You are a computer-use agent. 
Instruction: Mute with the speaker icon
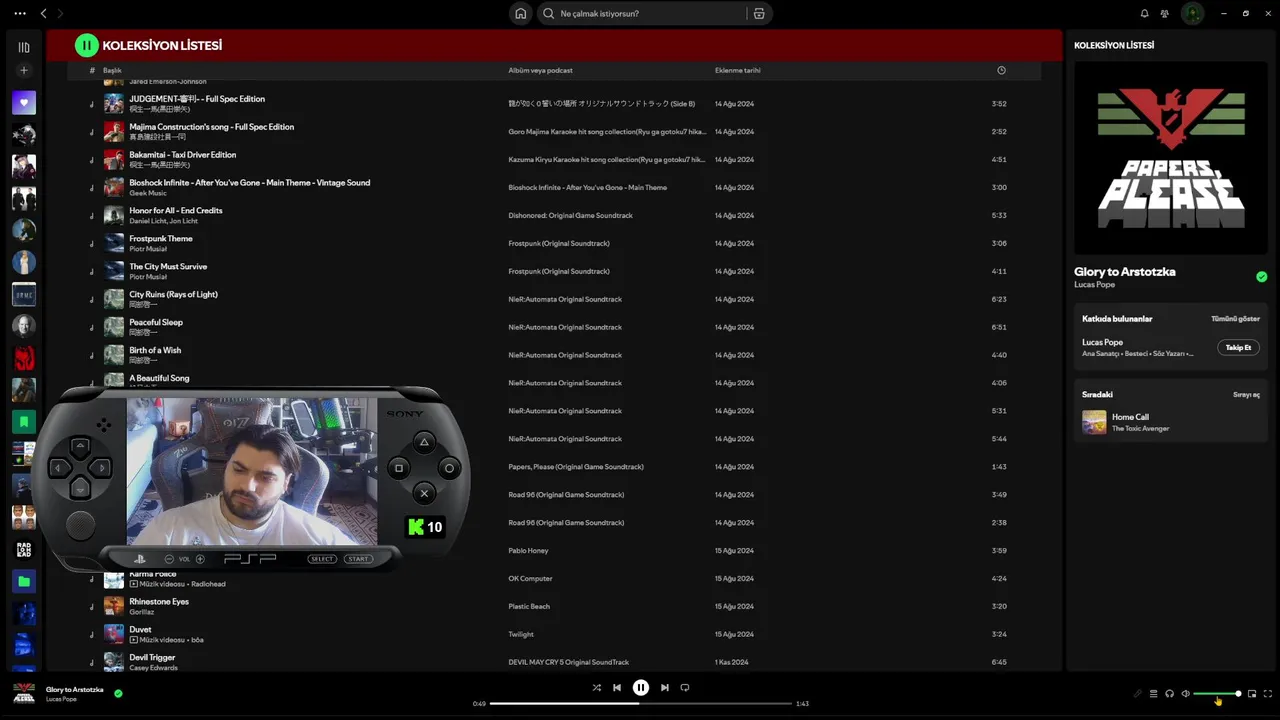tap(1185, 693)
